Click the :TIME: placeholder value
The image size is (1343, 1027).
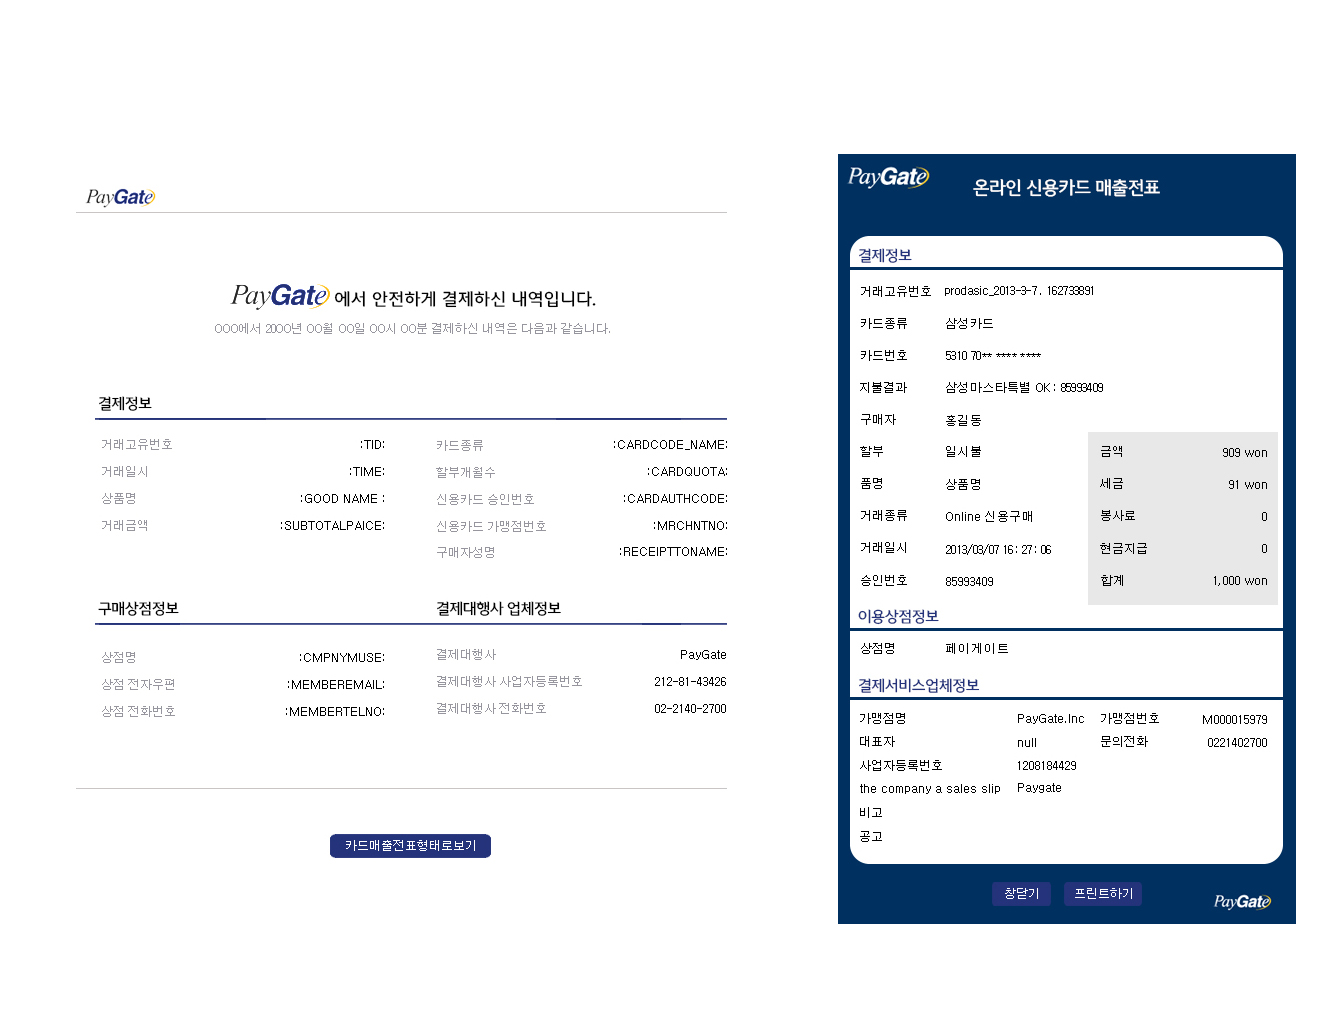pos(367,472)
